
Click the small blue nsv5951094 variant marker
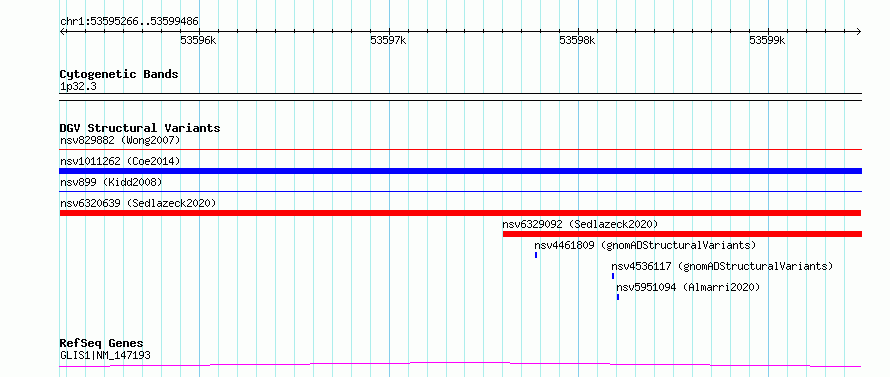coord(618,297)
